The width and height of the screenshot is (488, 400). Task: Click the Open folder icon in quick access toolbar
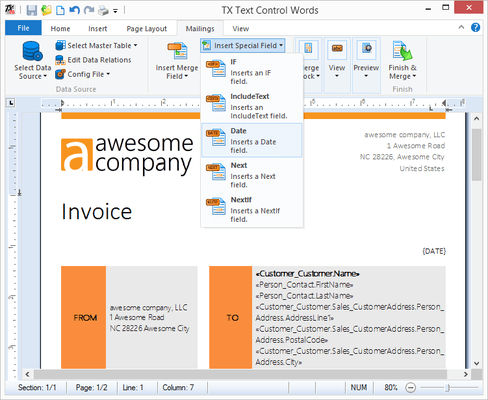tap(46, 10)
